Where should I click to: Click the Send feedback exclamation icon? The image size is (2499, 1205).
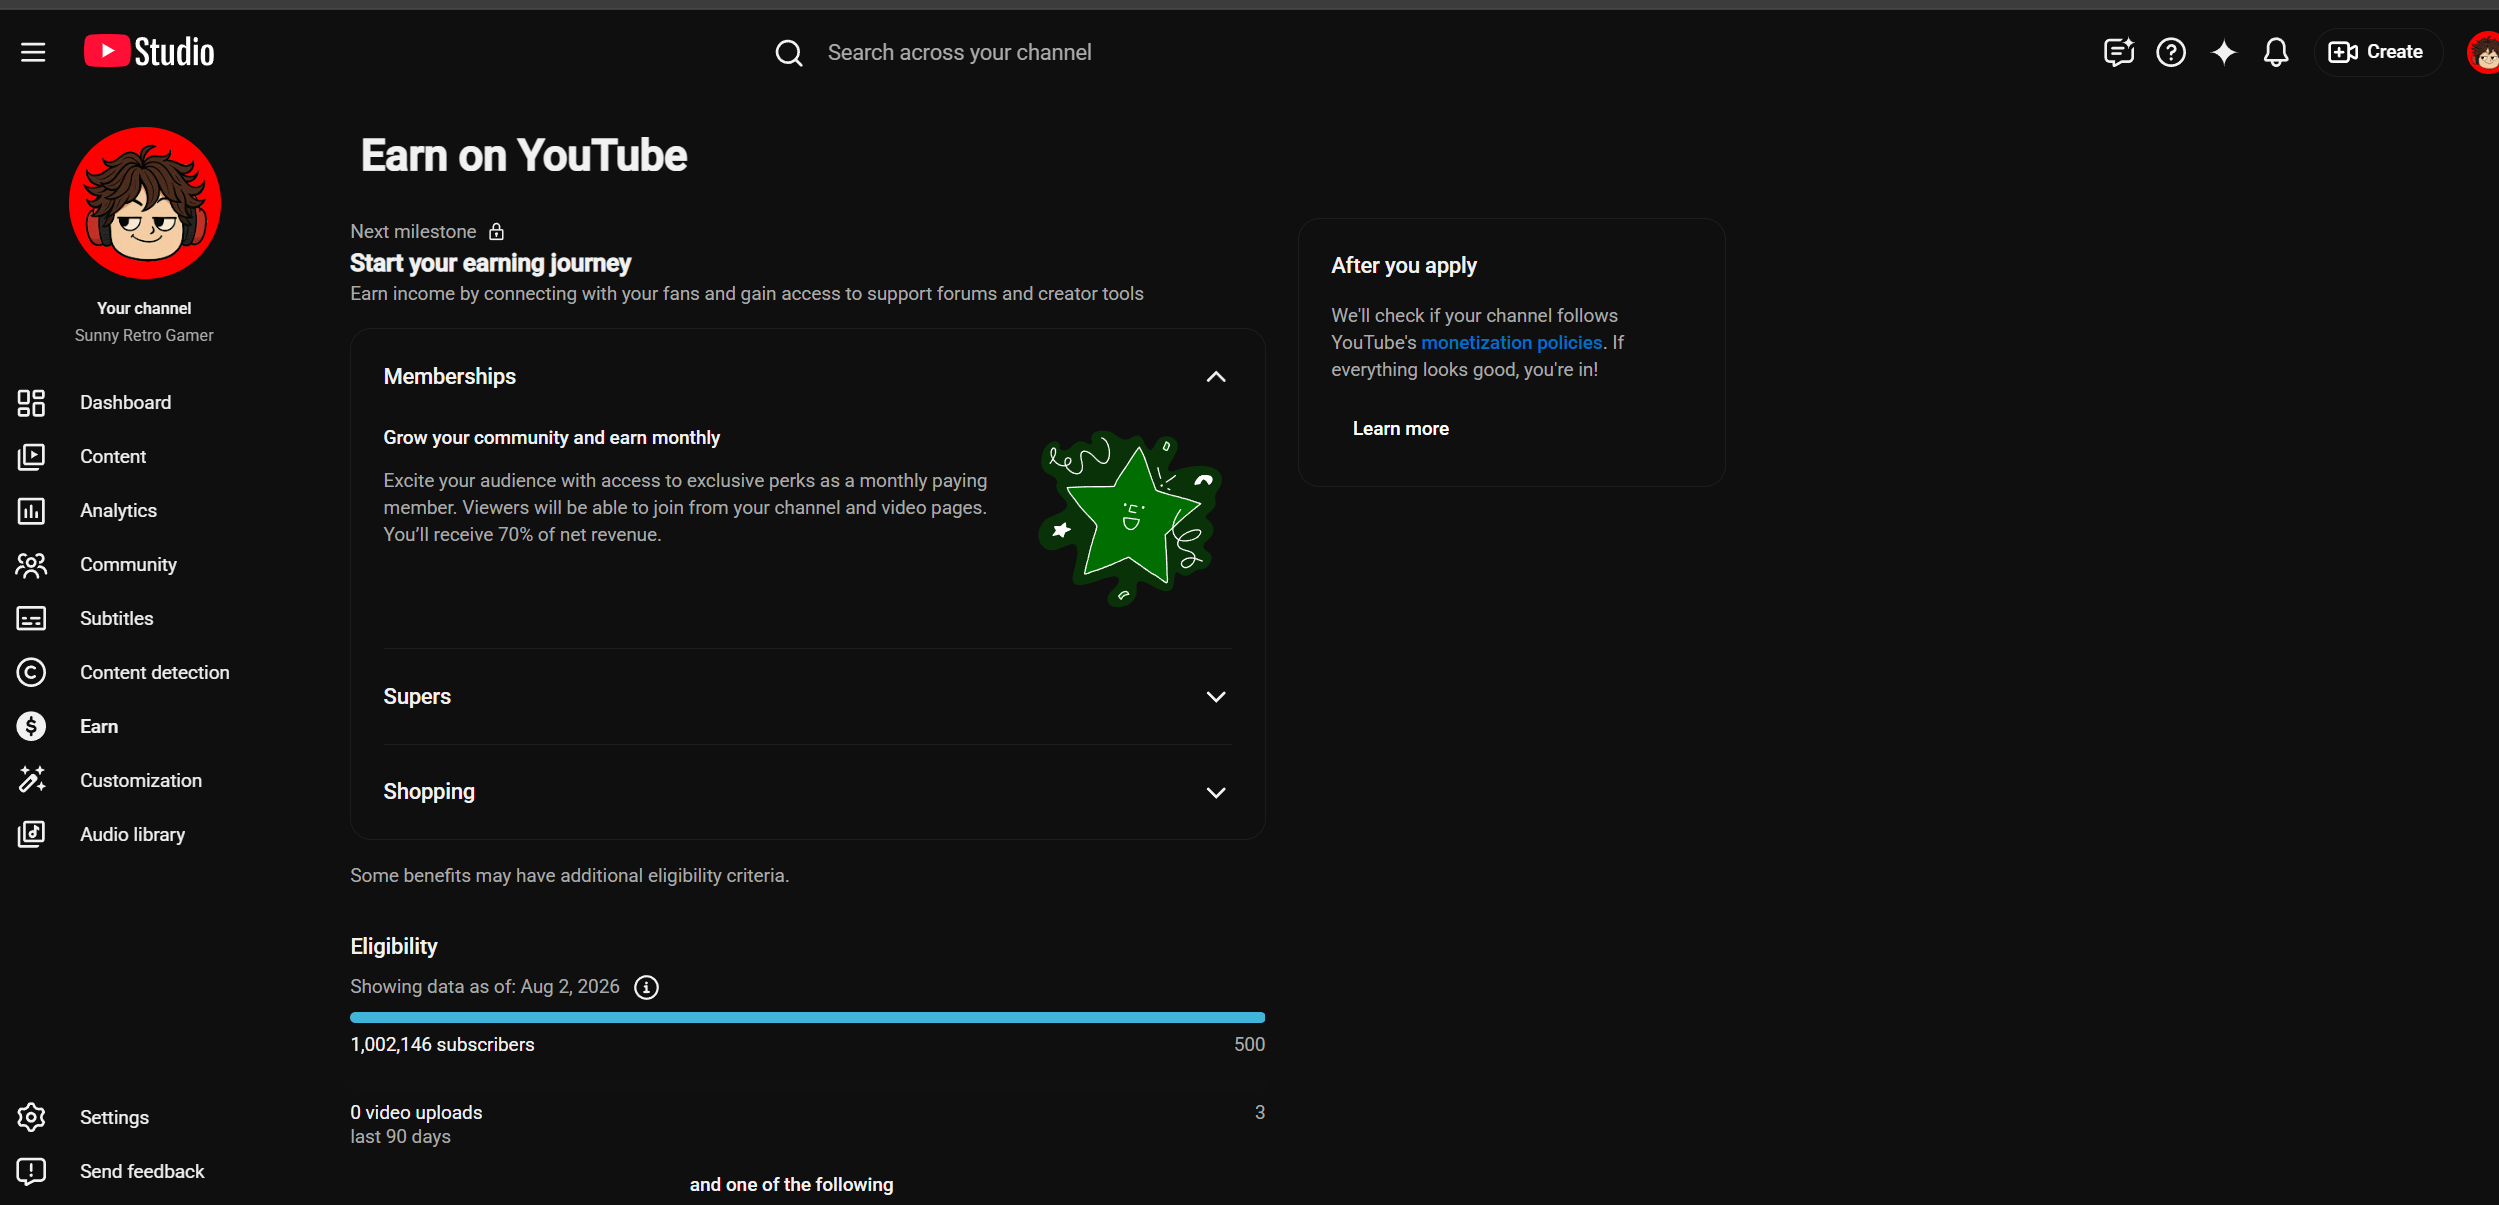tap(31, 1172)
